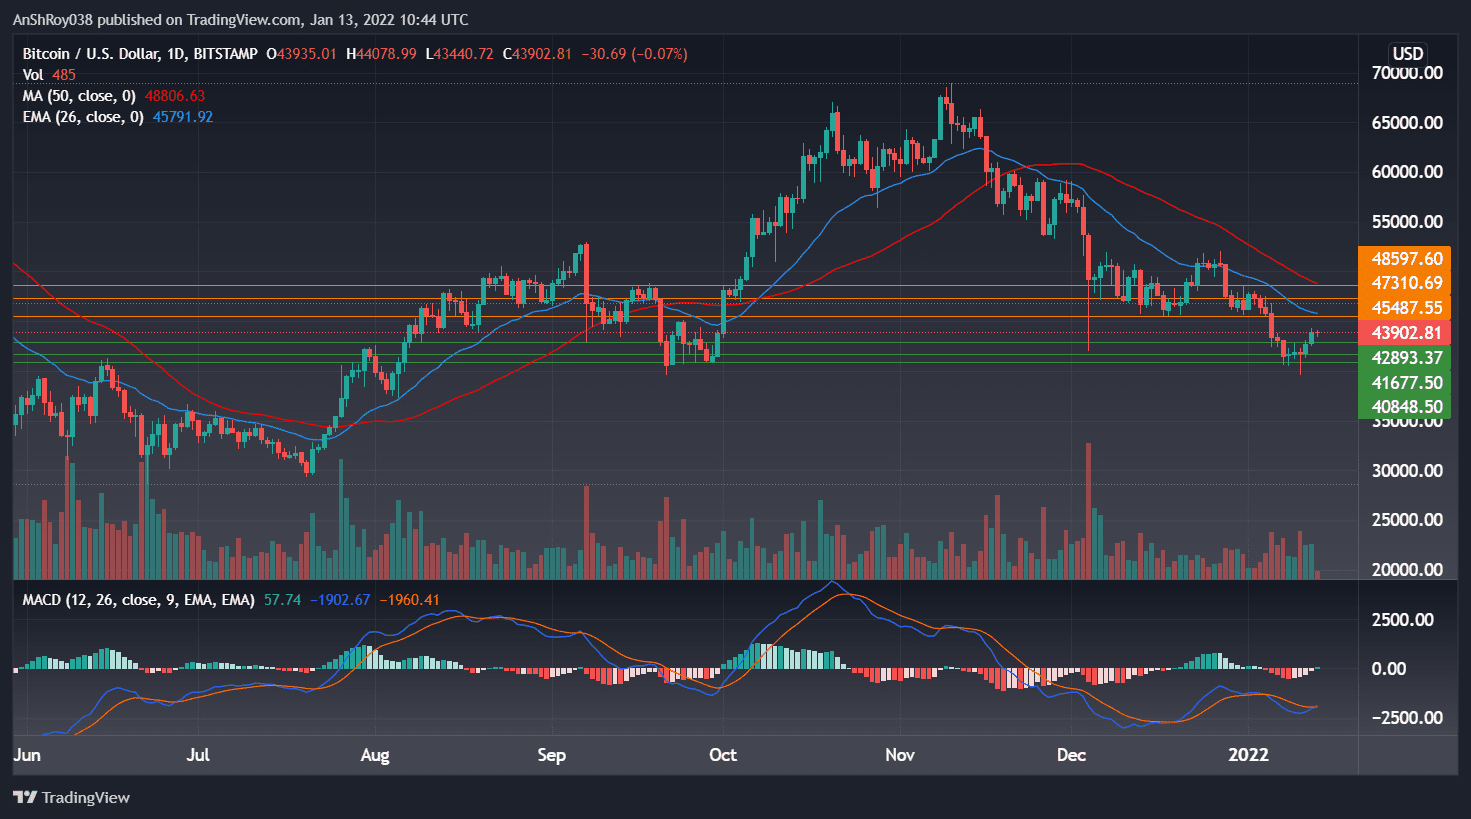Click the Dec label on the time axis
Image resolution: width=1471 pixels, height=819 pixels.
point(1071,756)
